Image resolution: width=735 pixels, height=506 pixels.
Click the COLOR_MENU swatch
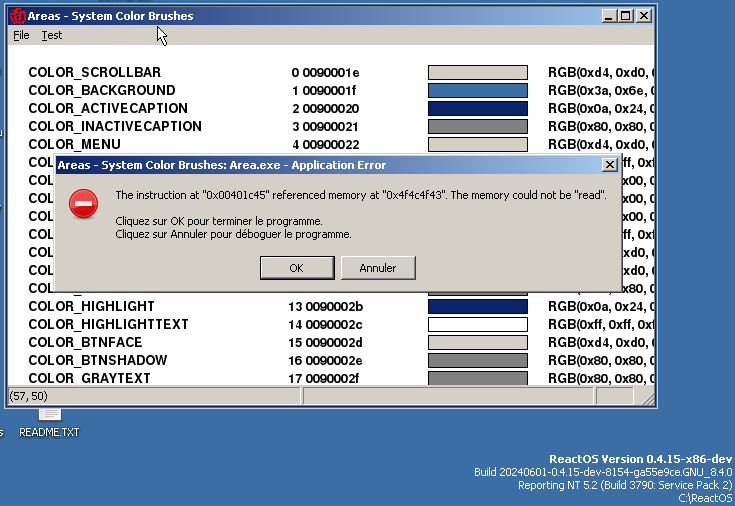[x=478, y=144]
